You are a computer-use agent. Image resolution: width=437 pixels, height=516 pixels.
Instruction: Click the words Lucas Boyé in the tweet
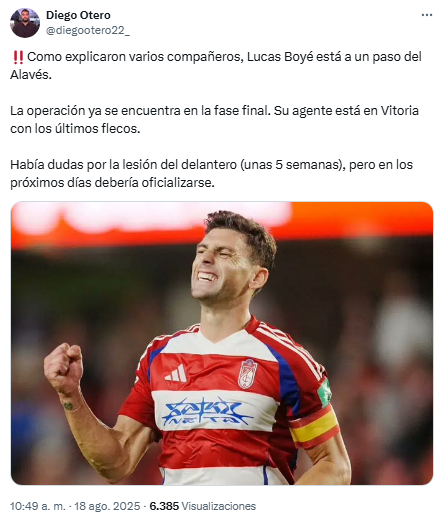280,57
